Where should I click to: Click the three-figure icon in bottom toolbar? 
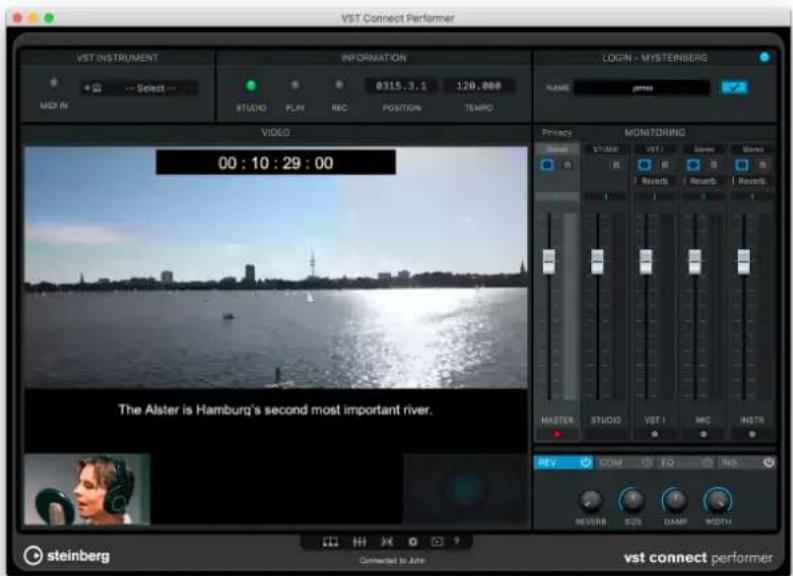[330, 542]
